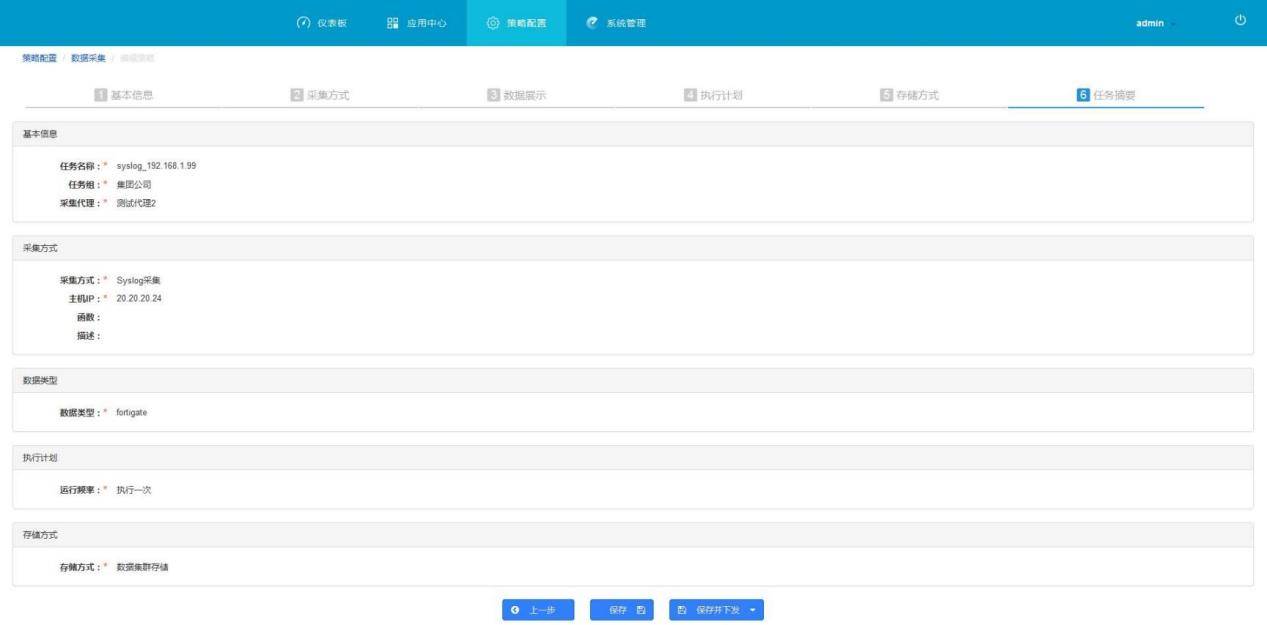Go to step 2 采集方式 tab

[x=319, y=95]
